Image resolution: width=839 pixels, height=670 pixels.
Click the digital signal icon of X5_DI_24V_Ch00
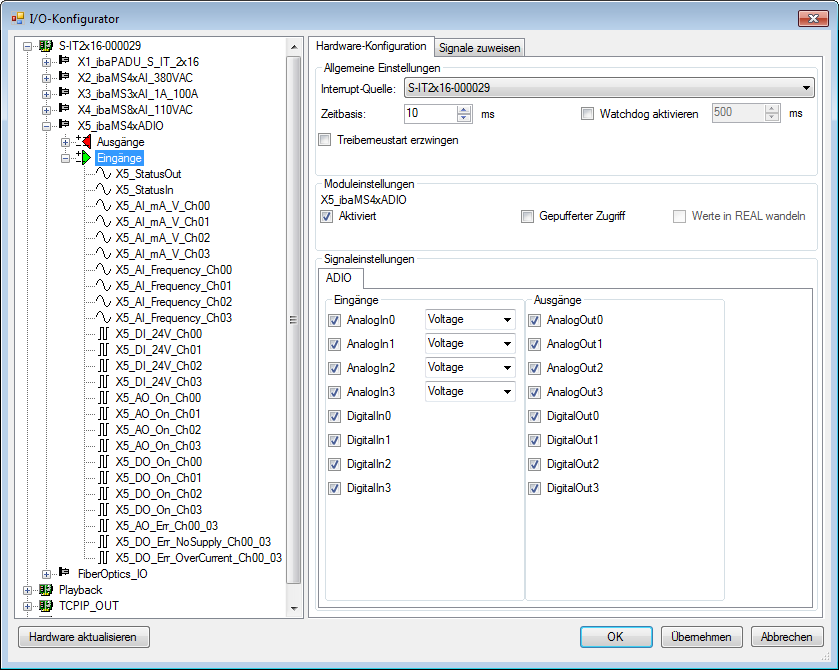104,334
